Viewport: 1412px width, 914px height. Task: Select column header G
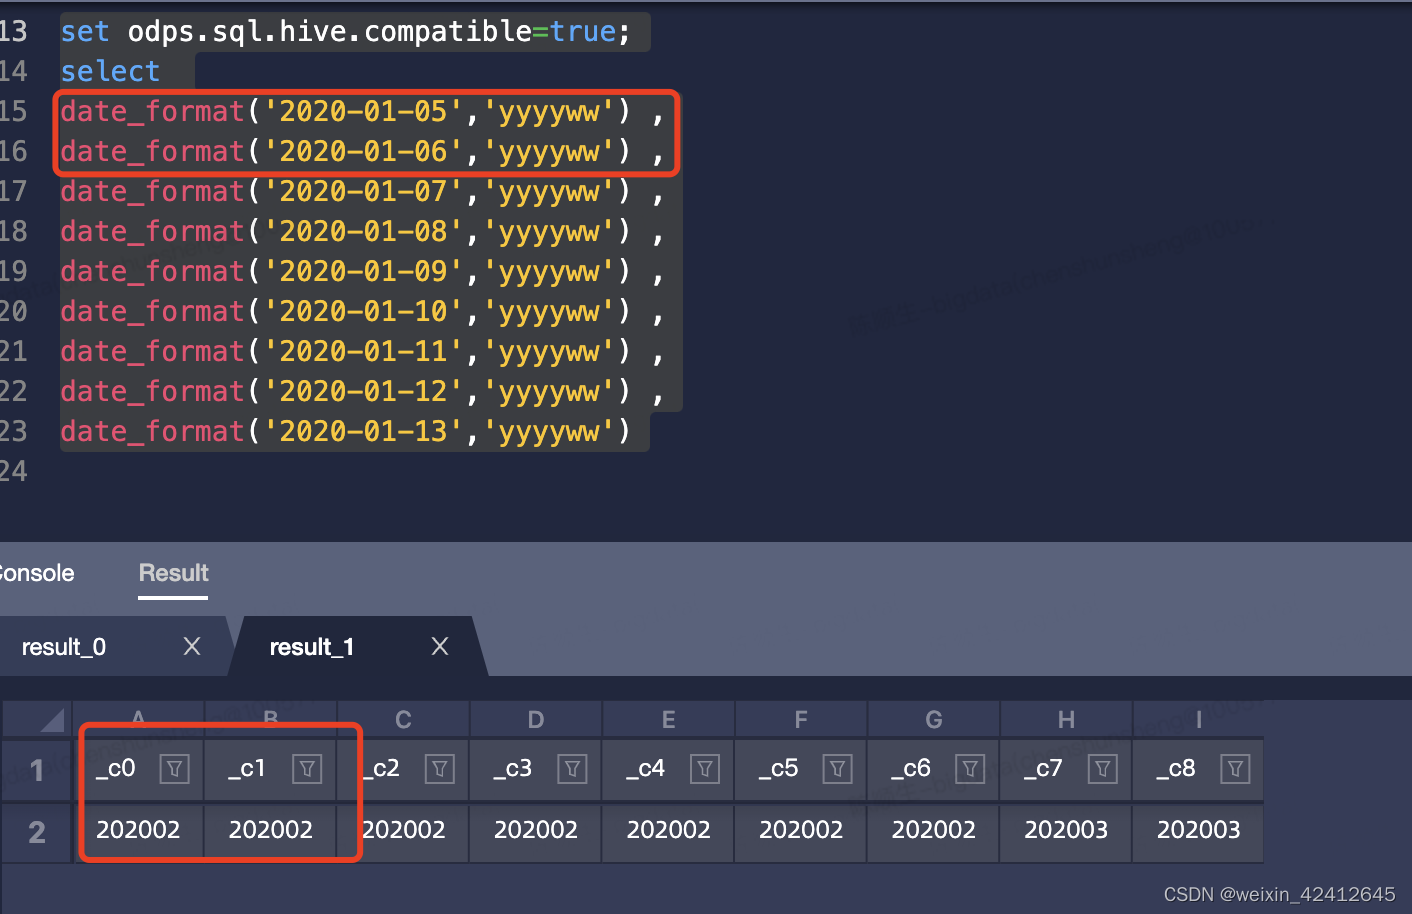pyautogui.click(x=934, y=720)
